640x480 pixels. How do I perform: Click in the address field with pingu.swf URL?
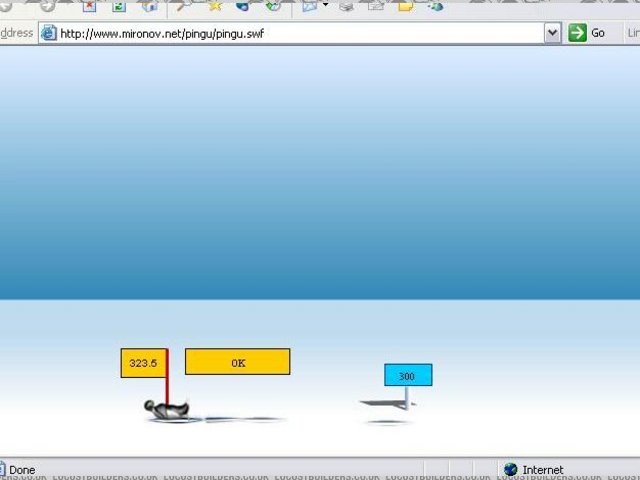pos(300,33)
